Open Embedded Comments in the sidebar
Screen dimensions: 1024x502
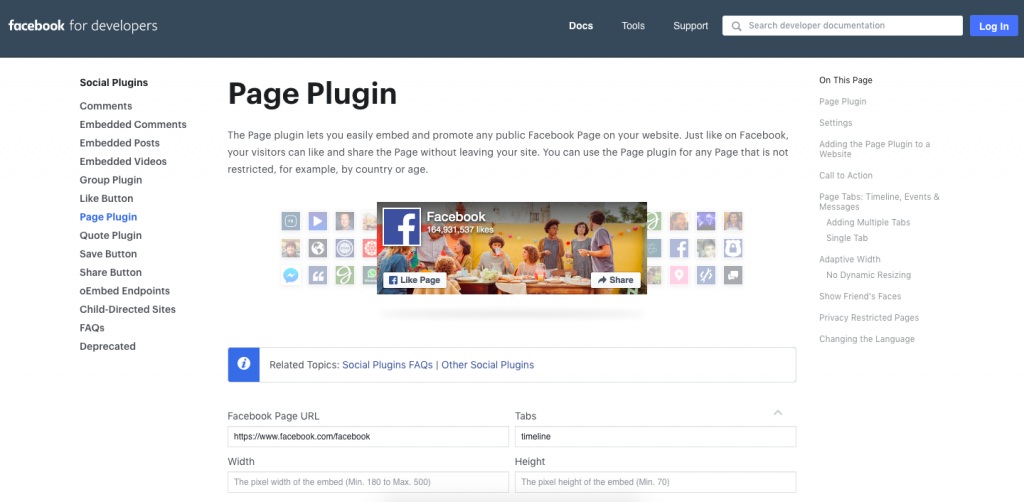133,124
